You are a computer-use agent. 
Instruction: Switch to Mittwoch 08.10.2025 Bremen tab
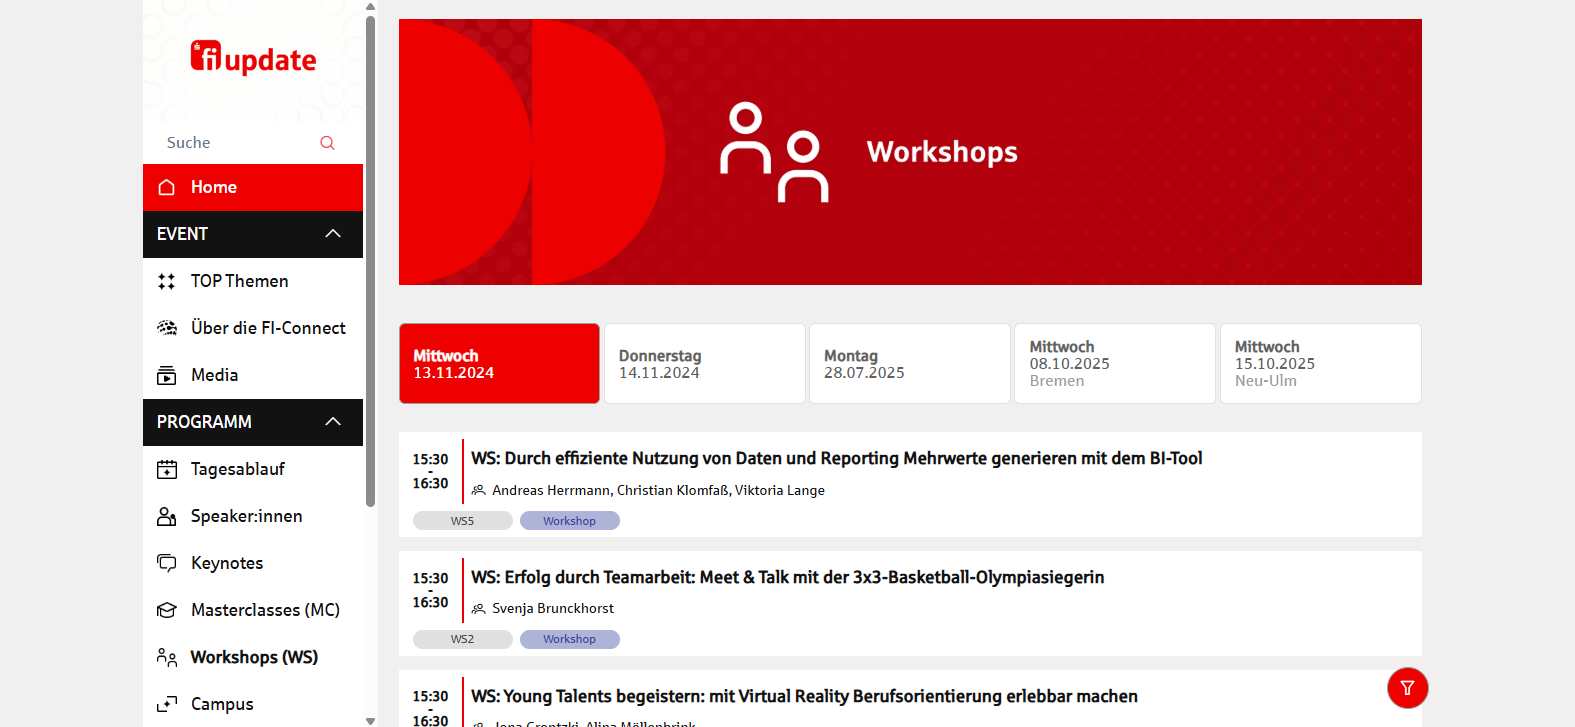1114,364
